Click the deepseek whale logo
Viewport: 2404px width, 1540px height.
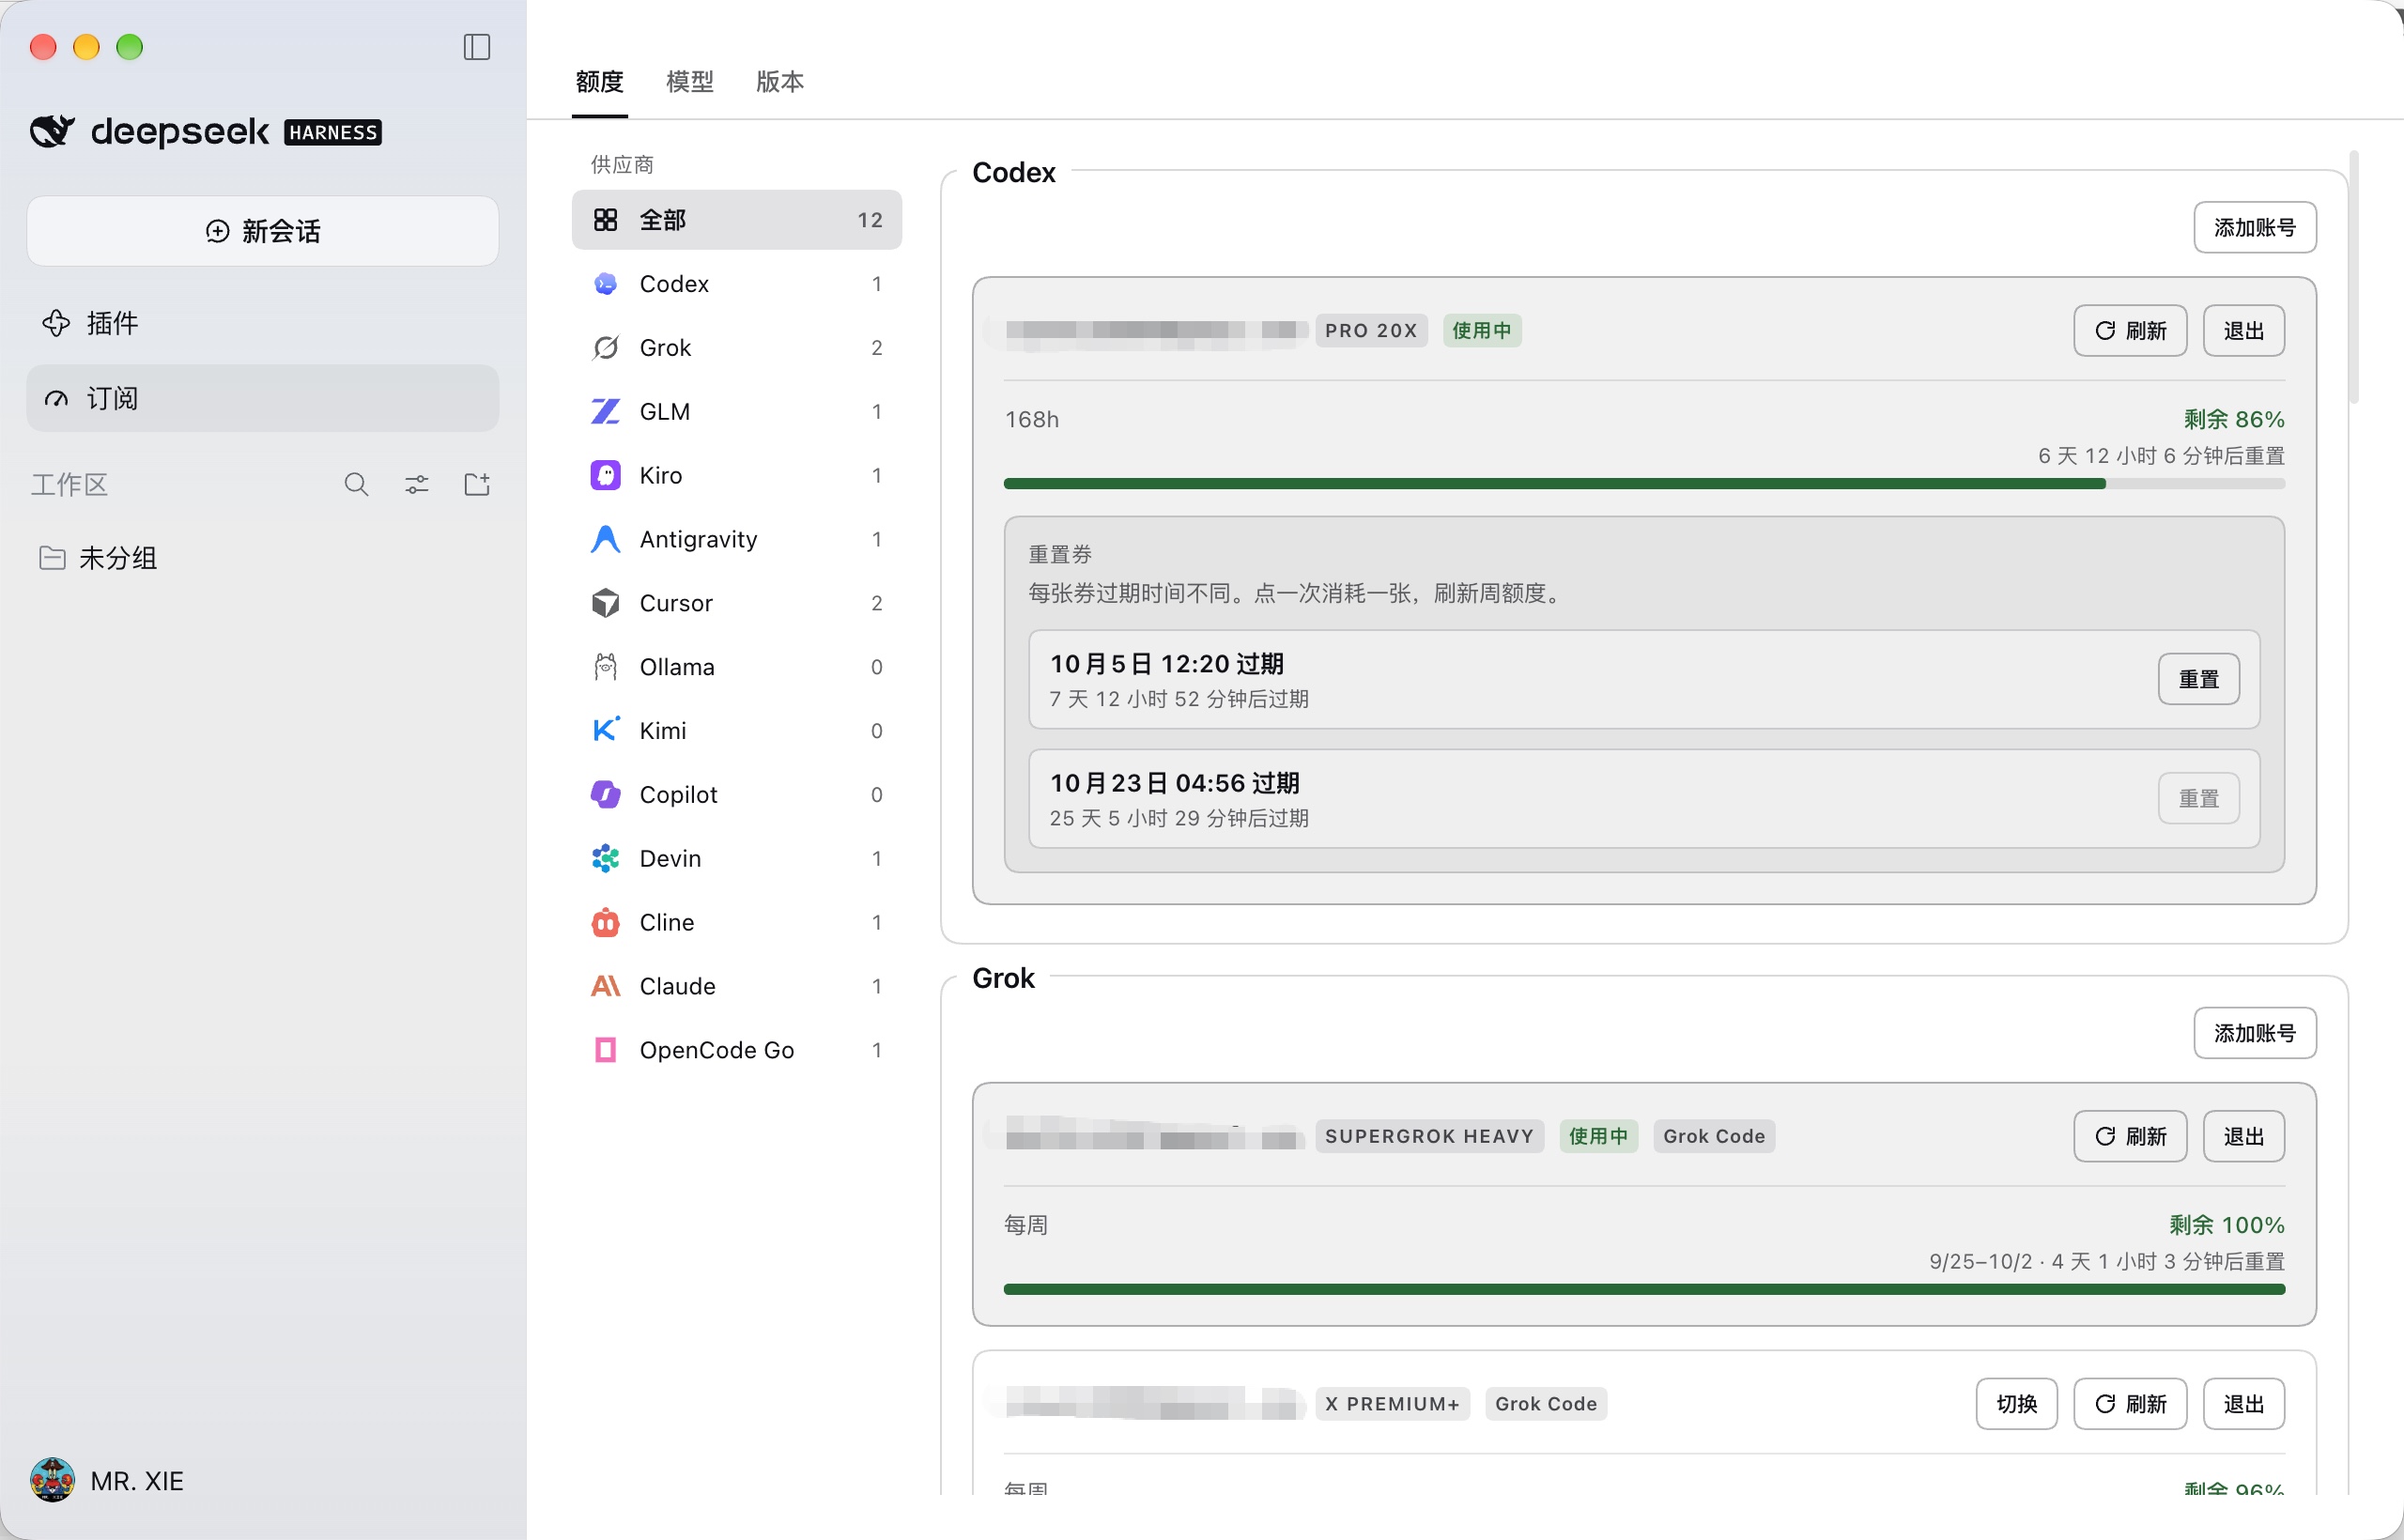52,131
